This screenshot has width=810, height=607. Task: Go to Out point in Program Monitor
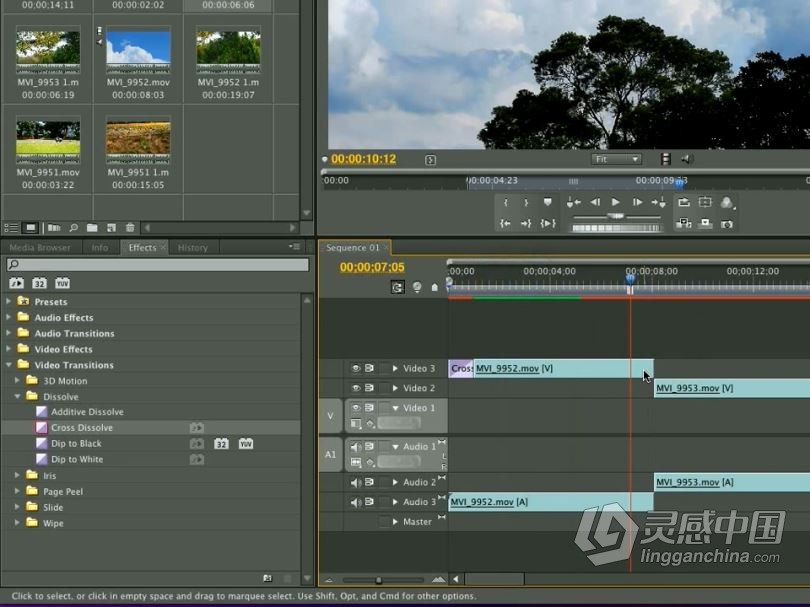pos(526,224)
